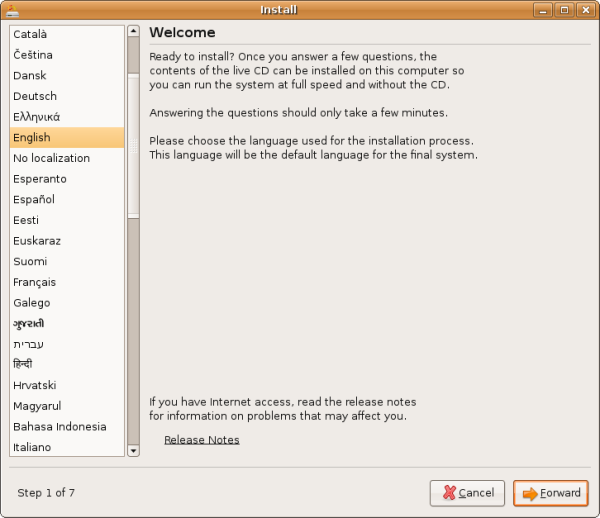Choose Deutsch as the language
Viewport: 600px width, 518px height.
(x=67, y=96)
